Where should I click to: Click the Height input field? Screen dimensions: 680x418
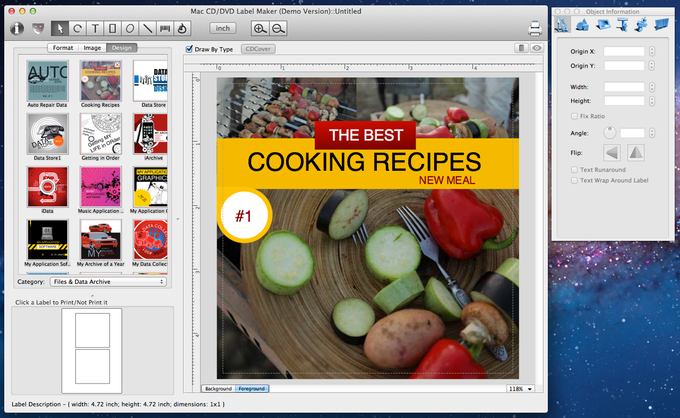[624, 101]
